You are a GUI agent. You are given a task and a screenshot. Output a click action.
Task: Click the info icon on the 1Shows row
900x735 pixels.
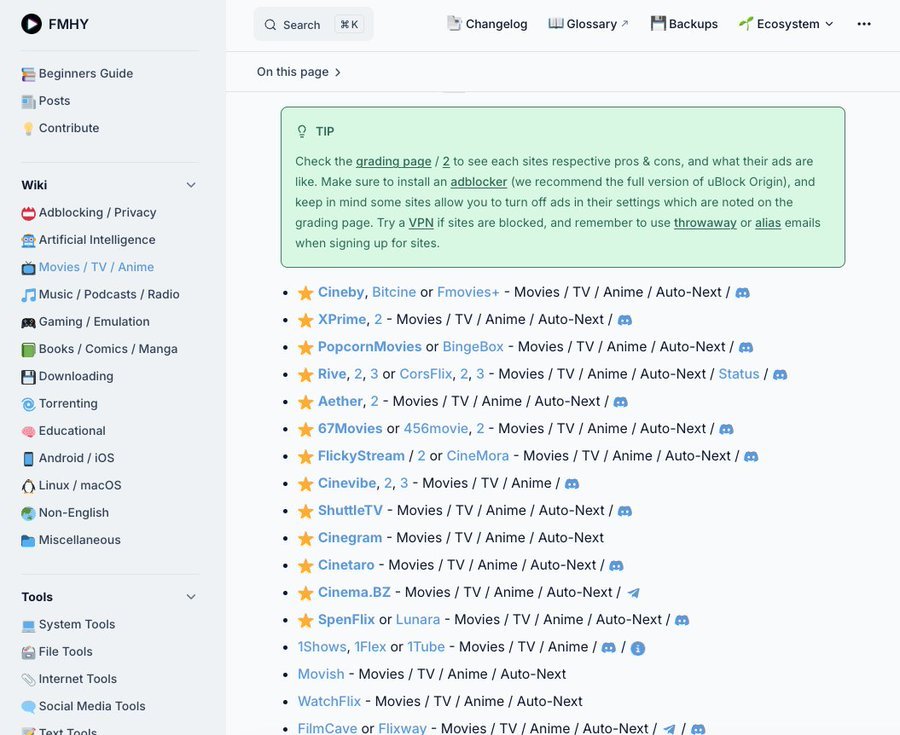point(638,648)
